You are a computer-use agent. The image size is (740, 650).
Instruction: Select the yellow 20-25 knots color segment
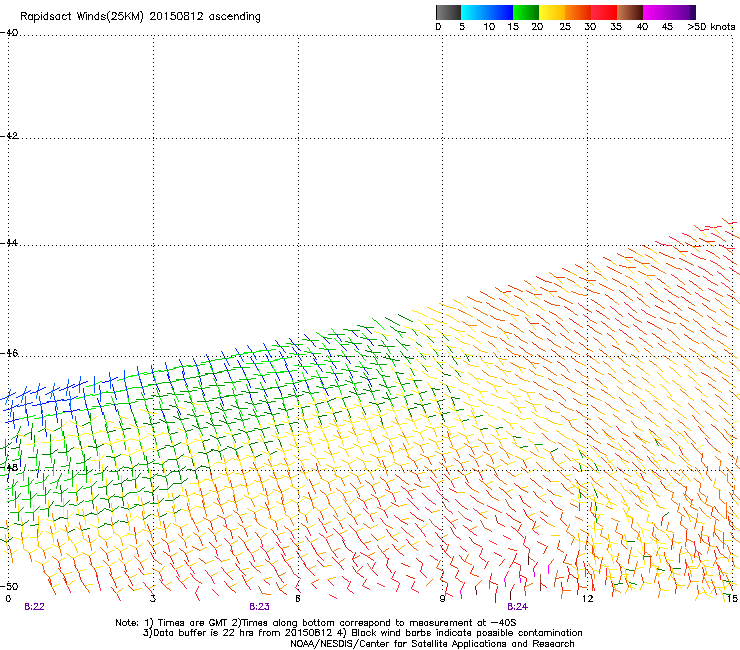coord(552,12)
